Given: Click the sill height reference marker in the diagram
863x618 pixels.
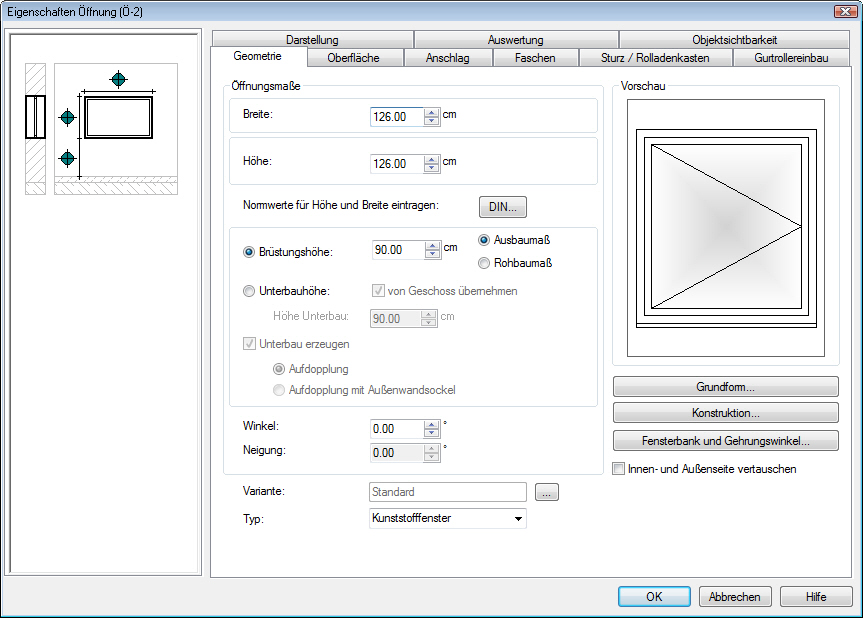Looking at the screenshot, I should (68, 158).
